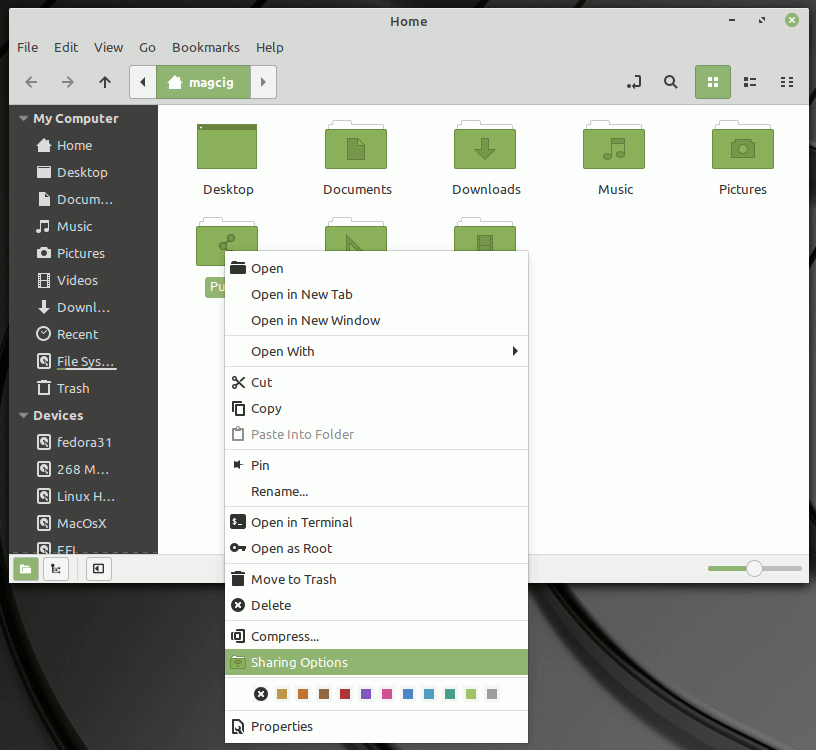
Task: Remove folder color with X swatch
Action: [261, 694]
